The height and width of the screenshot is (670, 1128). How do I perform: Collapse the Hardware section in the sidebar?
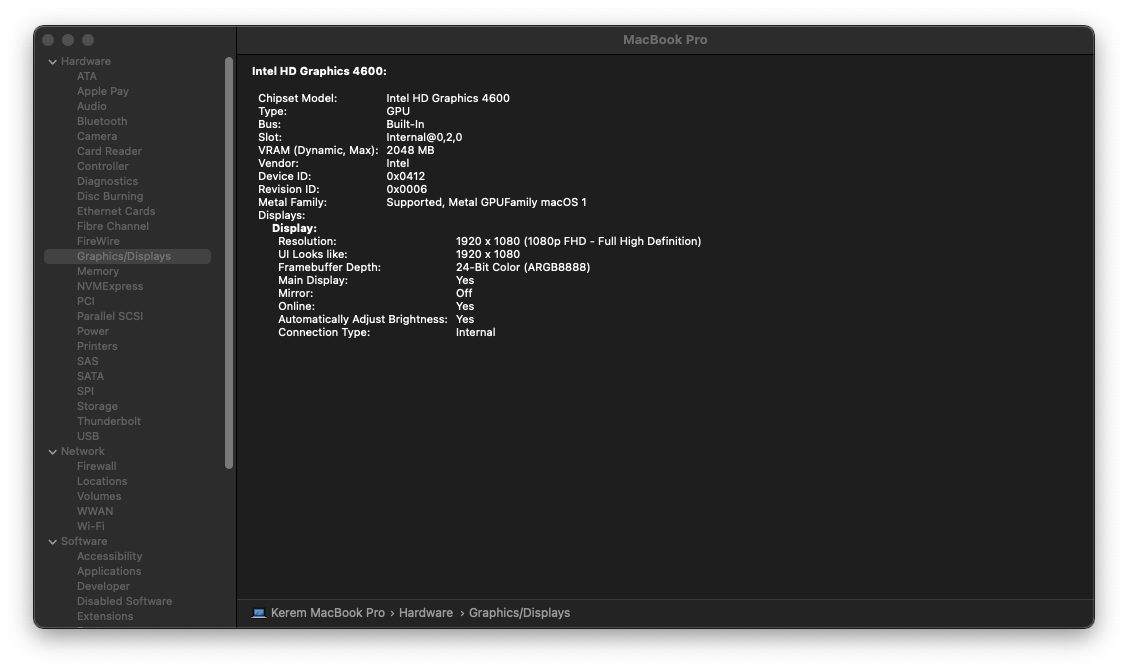[52, 61]
